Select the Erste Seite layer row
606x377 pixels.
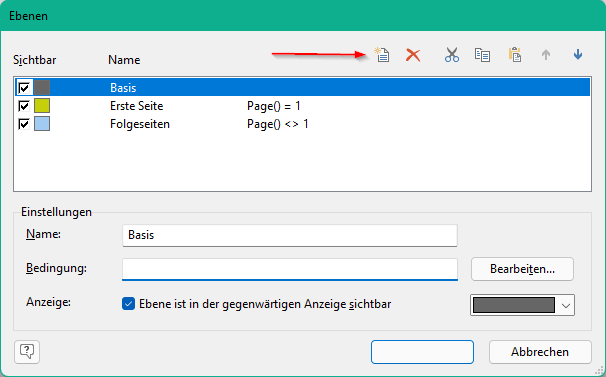pos(303,106)
